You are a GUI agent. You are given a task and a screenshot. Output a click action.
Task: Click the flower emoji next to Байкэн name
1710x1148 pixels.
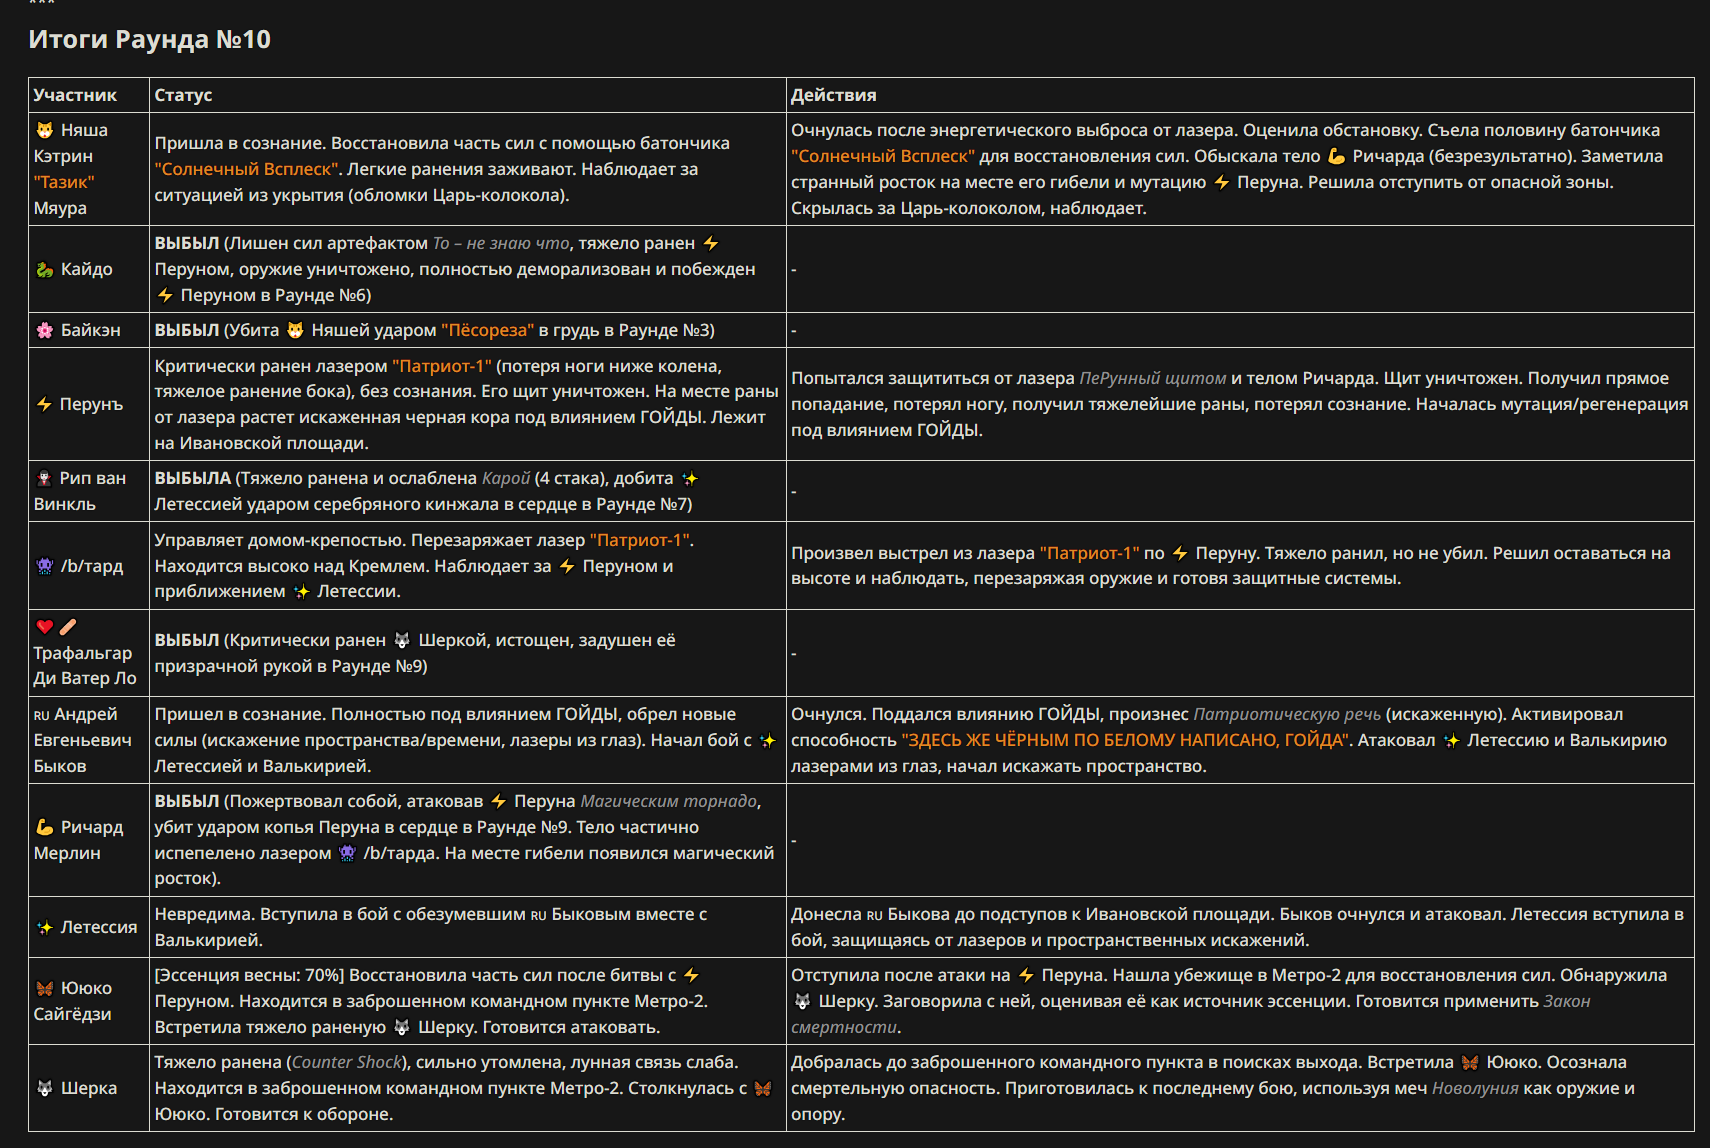click(x=44, y=330)
